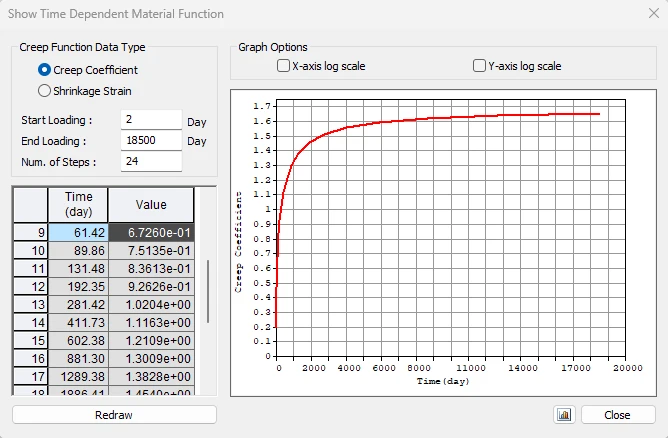Click row header number 12
668x438 pixels.
pos(31,286)
